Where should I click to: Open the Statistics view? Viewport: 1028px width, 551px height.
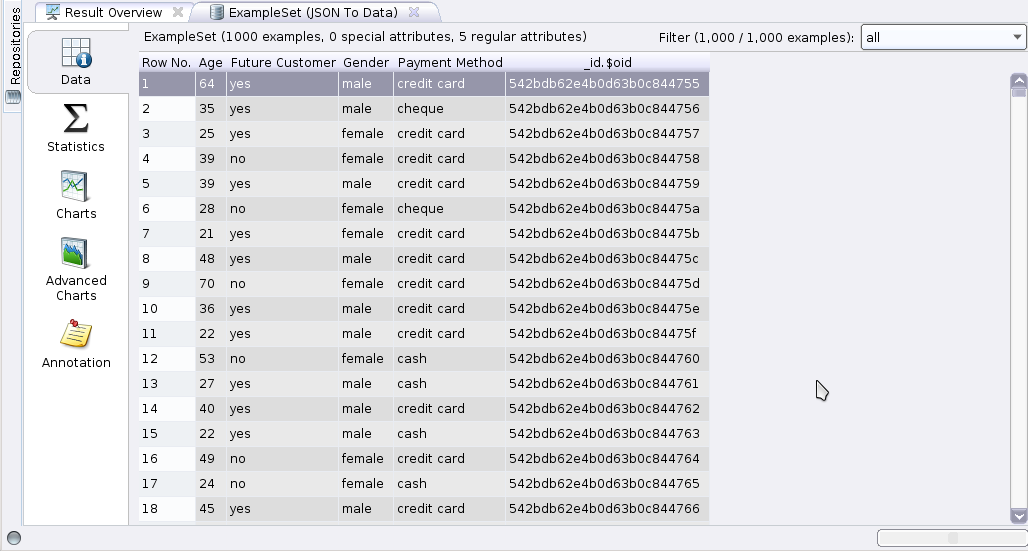click(x=76, y=128)
